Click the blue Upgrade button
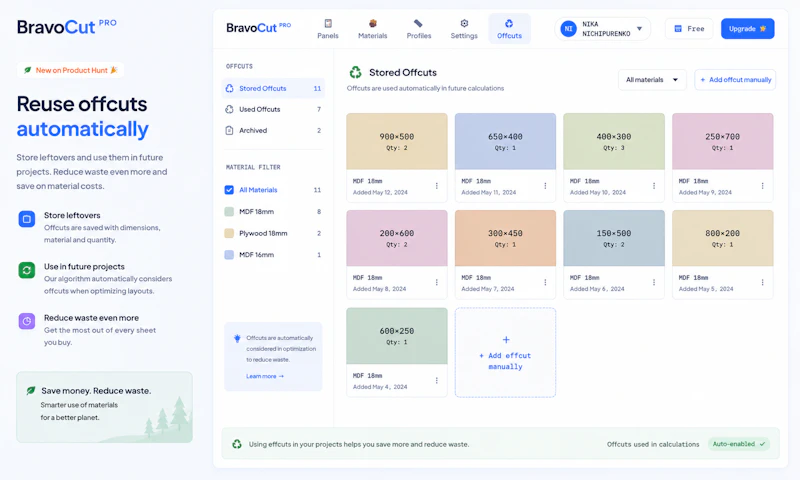The image size is (800, 480). click(747, 29)
